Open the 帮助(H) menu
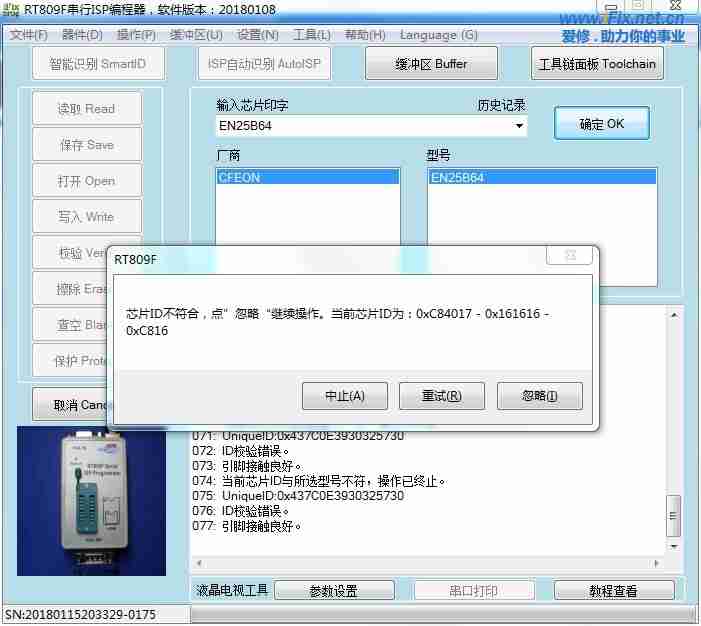This screenshot has width=701, height=626. click(x=365, y=35)
